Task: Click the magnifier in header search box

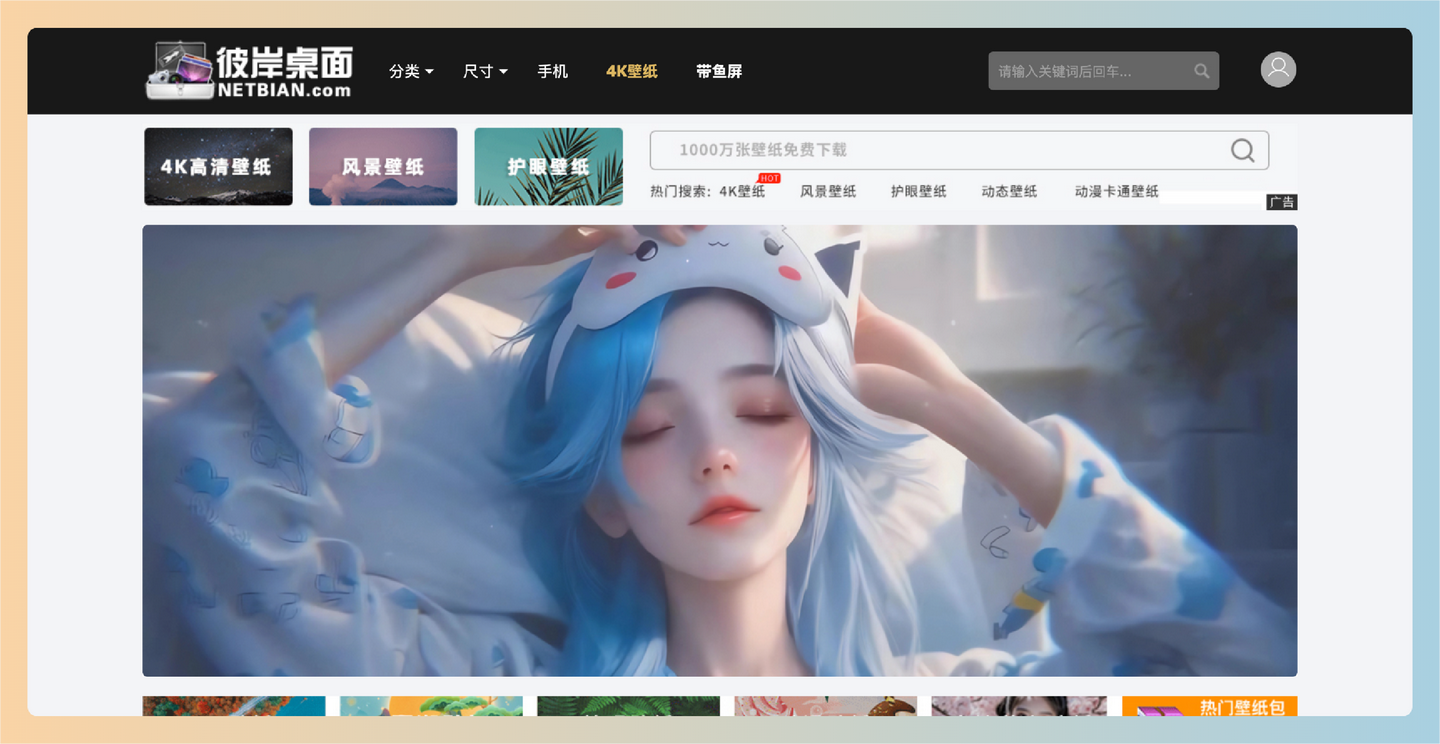Action: tap(1202, 71)
